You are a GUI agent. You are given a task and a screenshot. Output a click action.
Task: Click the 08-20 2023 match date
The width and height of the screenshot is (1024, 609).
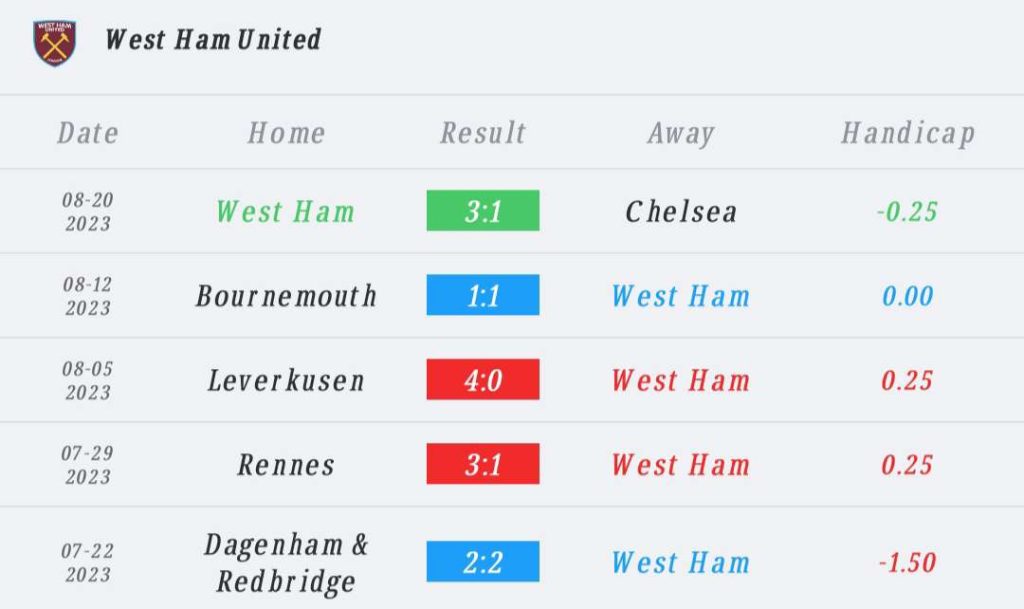click(88, 211)
